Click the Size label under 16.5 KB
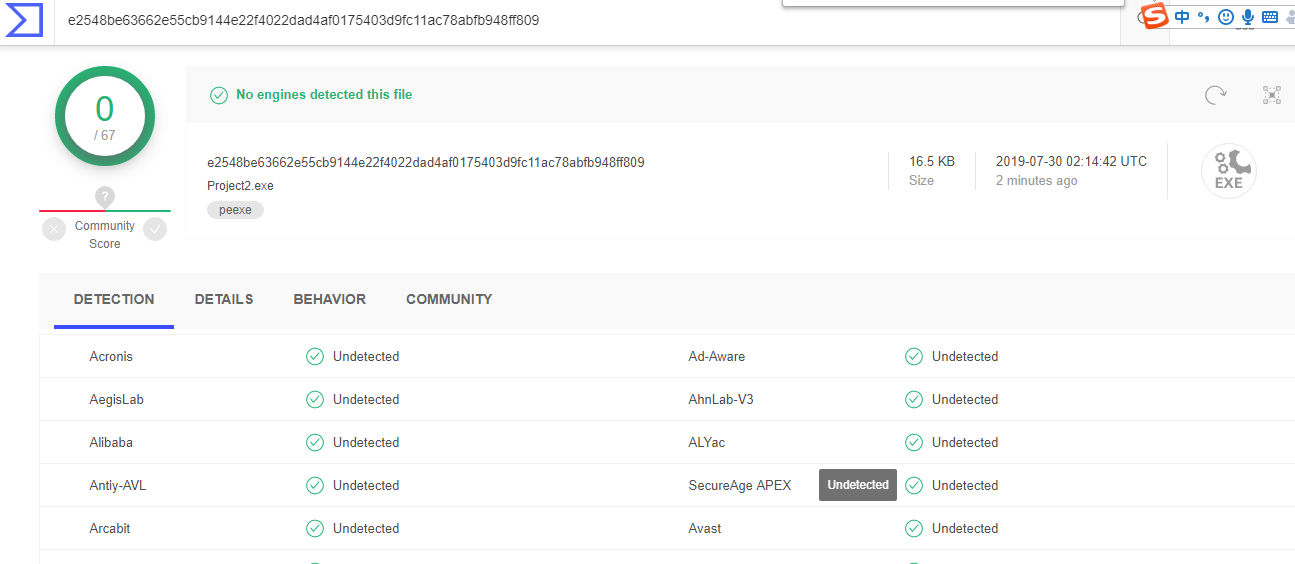Image resolution: width=1295 pixels, height=564 pixels. tap(921, 181)
